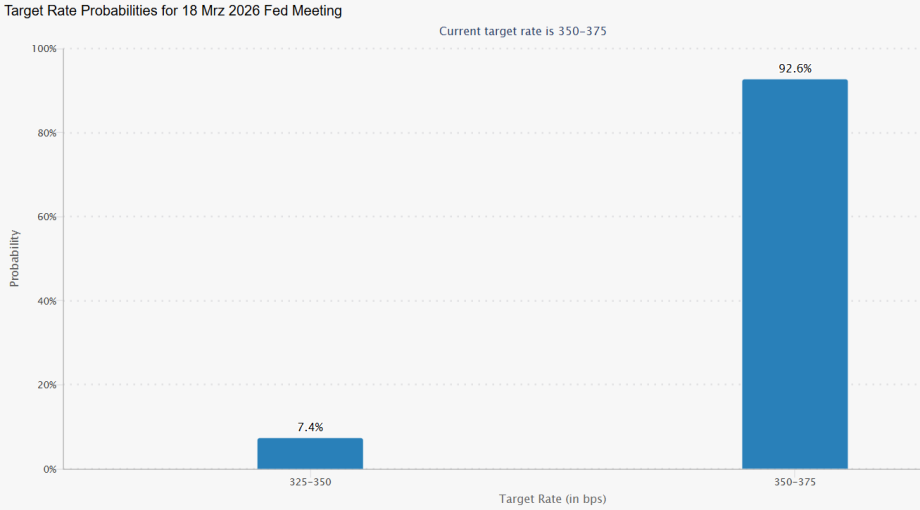Click the 'Target Rate (in bps)' axis title
Screen dimensions: 920x510
tap(552, 498)
